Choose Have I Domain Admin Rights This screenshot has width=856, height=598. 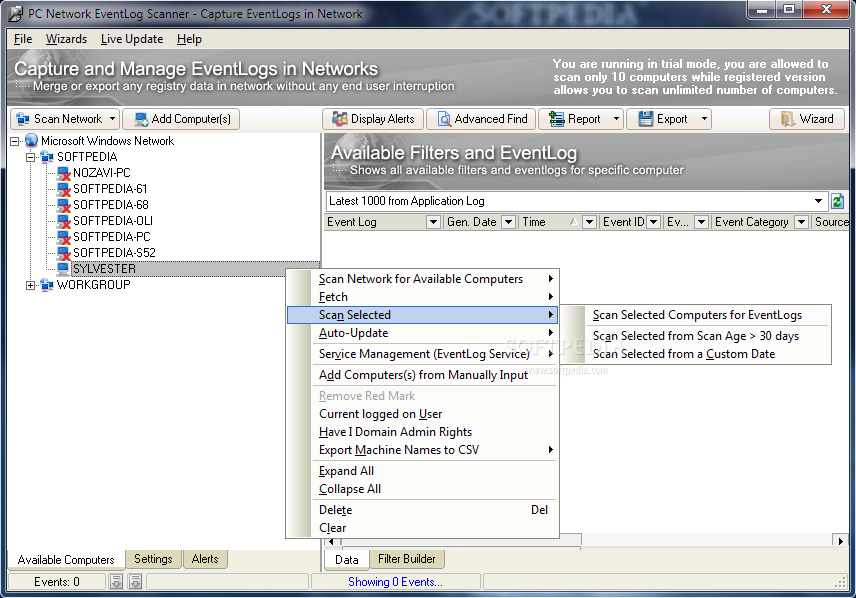pos(423,431)
